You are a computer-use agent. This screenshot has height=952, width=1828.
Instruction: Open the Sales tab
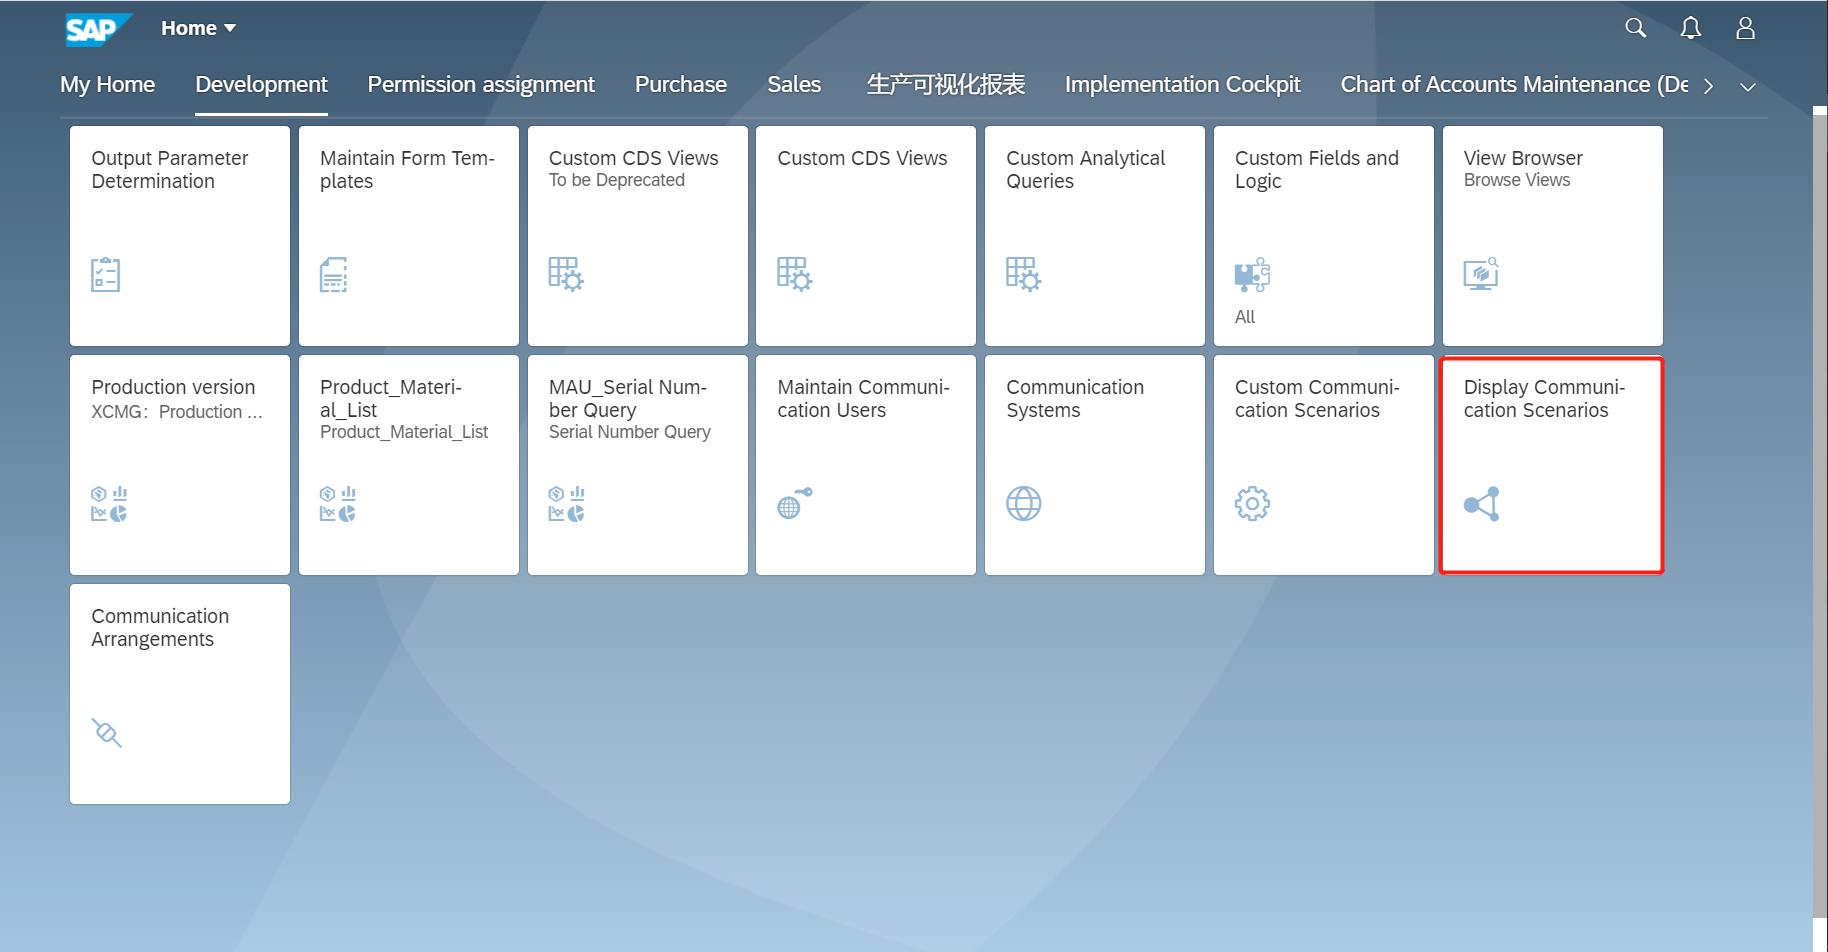point(794,84)
